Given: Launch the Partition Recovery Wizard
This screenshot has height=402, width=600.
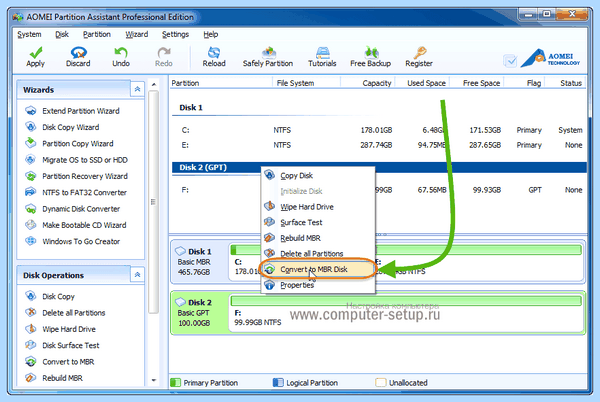Looking at the screenshot, I should point(77,176).
